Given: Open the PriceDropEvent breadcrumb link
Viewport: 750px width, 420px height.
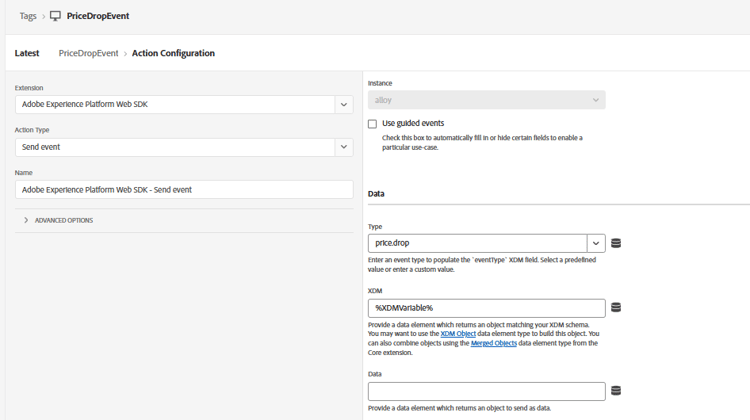Looking at the screenshot, I should pos(88,53).
